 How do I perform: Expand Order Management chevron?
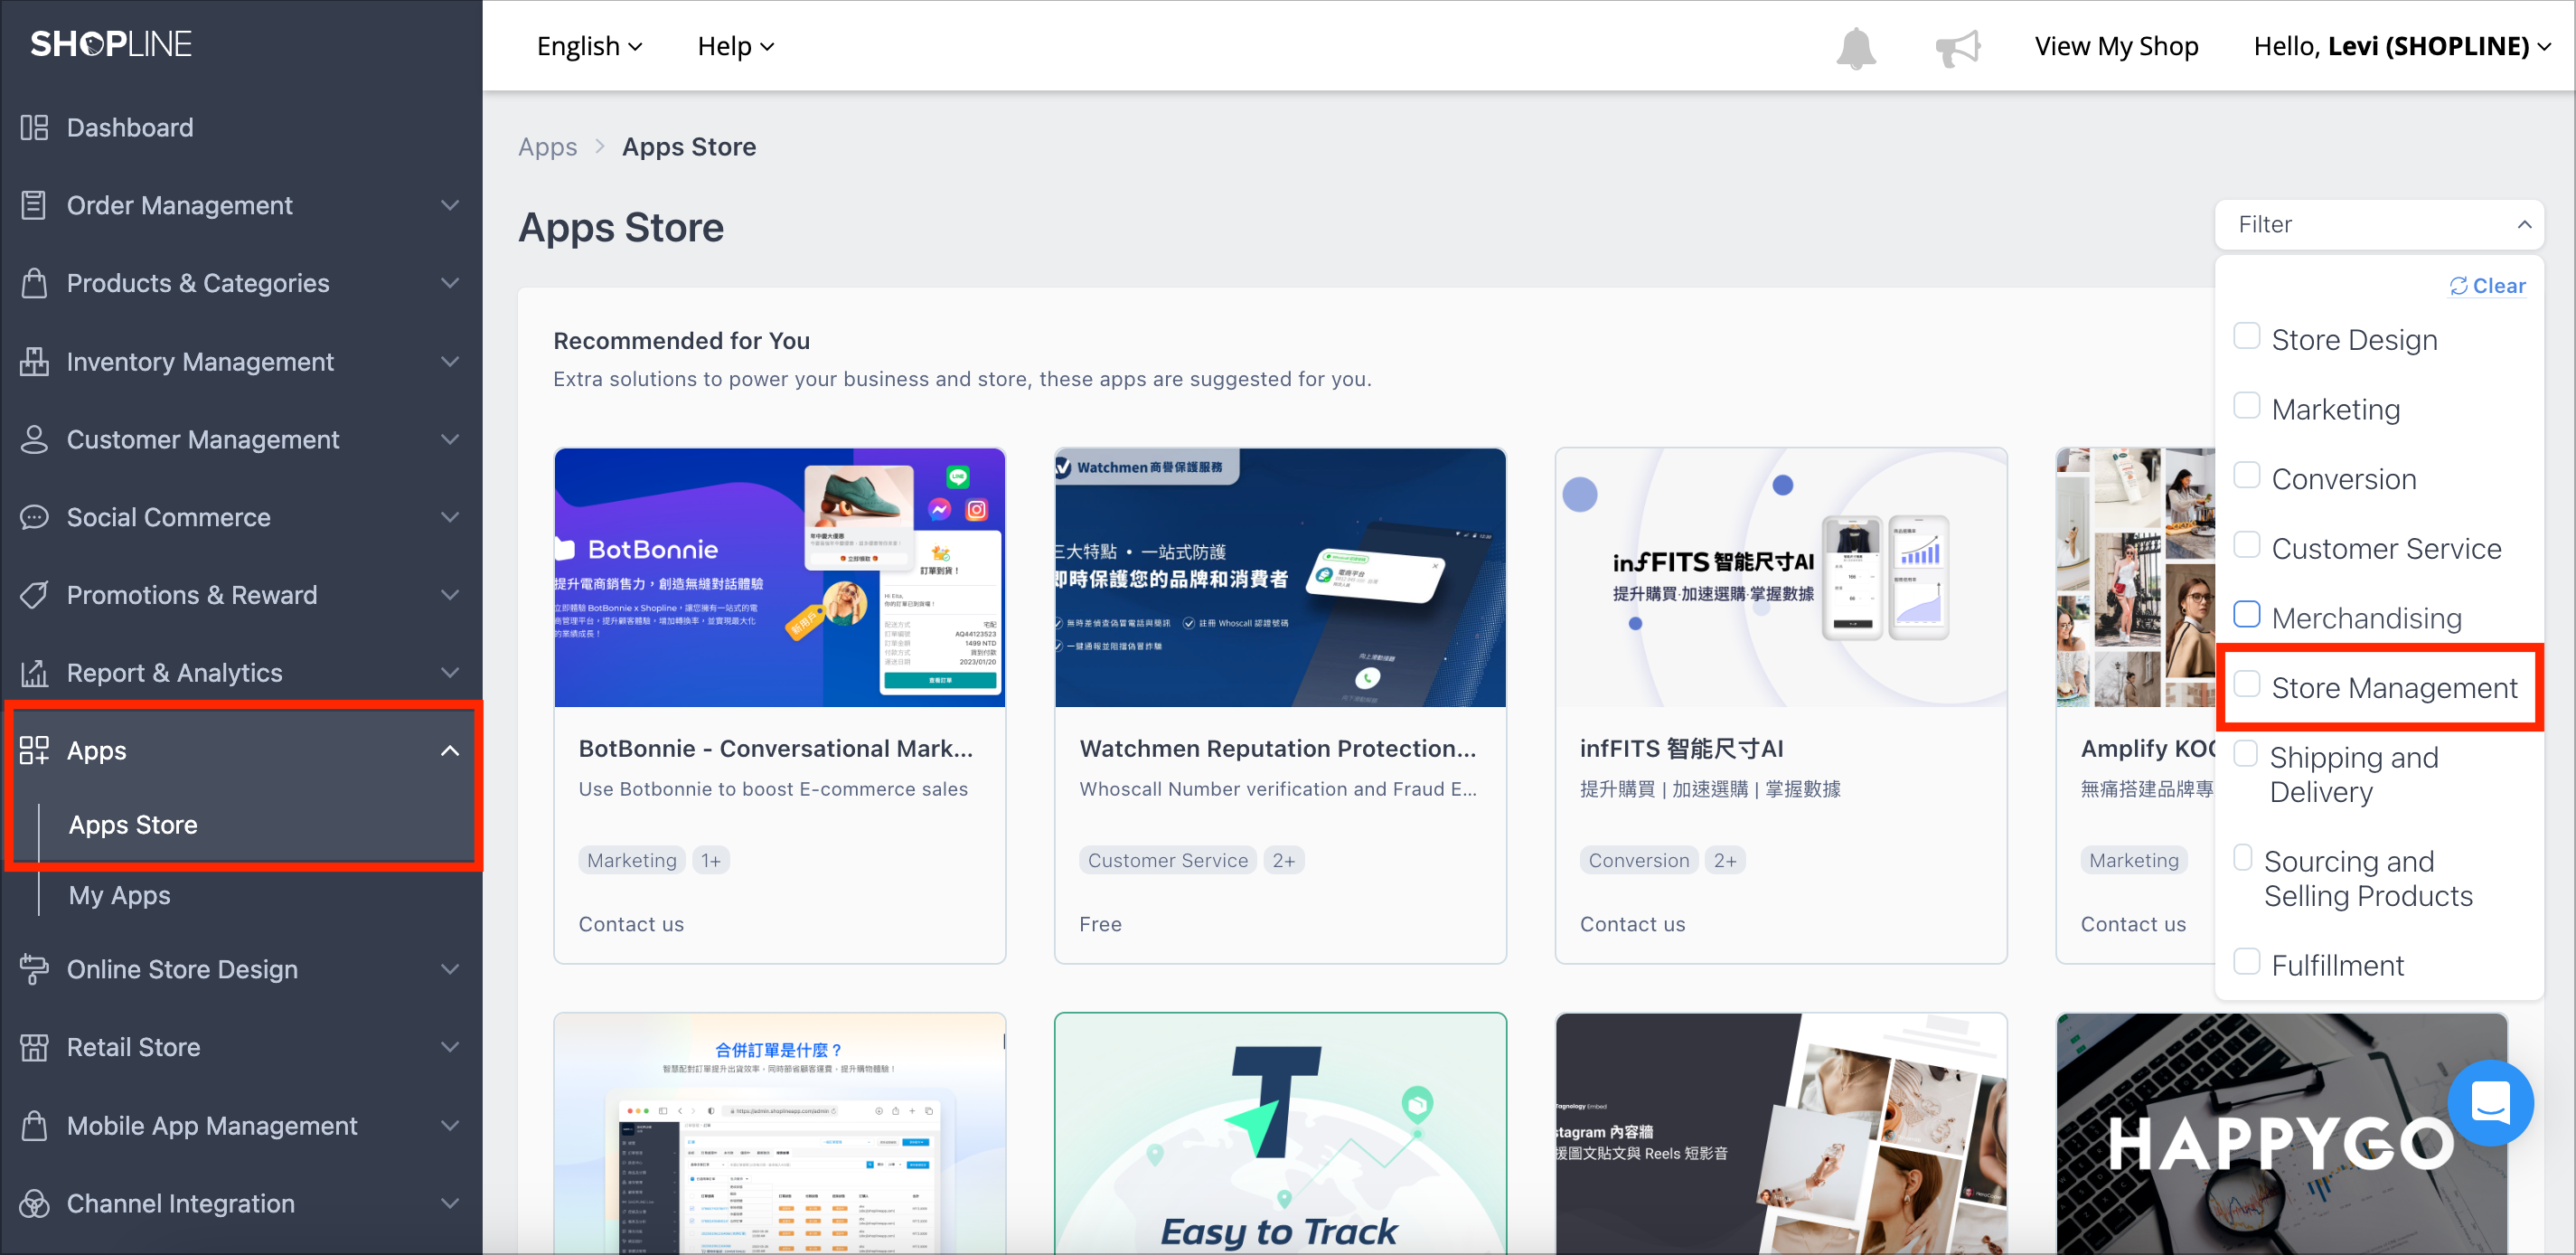pyautogui.click(x=450, y=205)
